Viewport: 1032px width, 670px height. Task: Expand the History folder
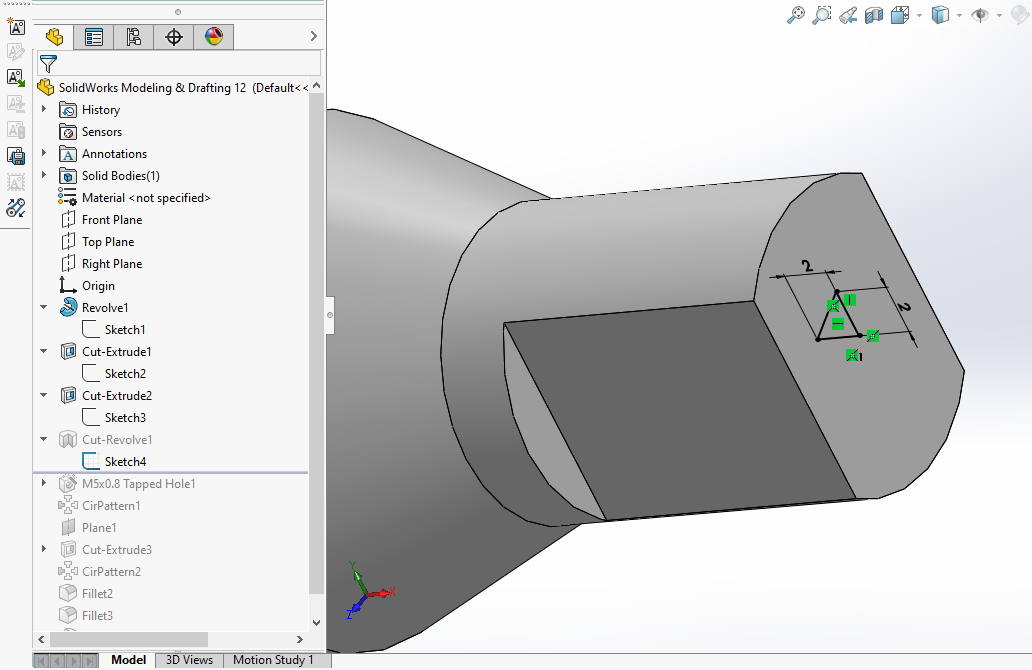pyautogui.click(x=44, y=110)
